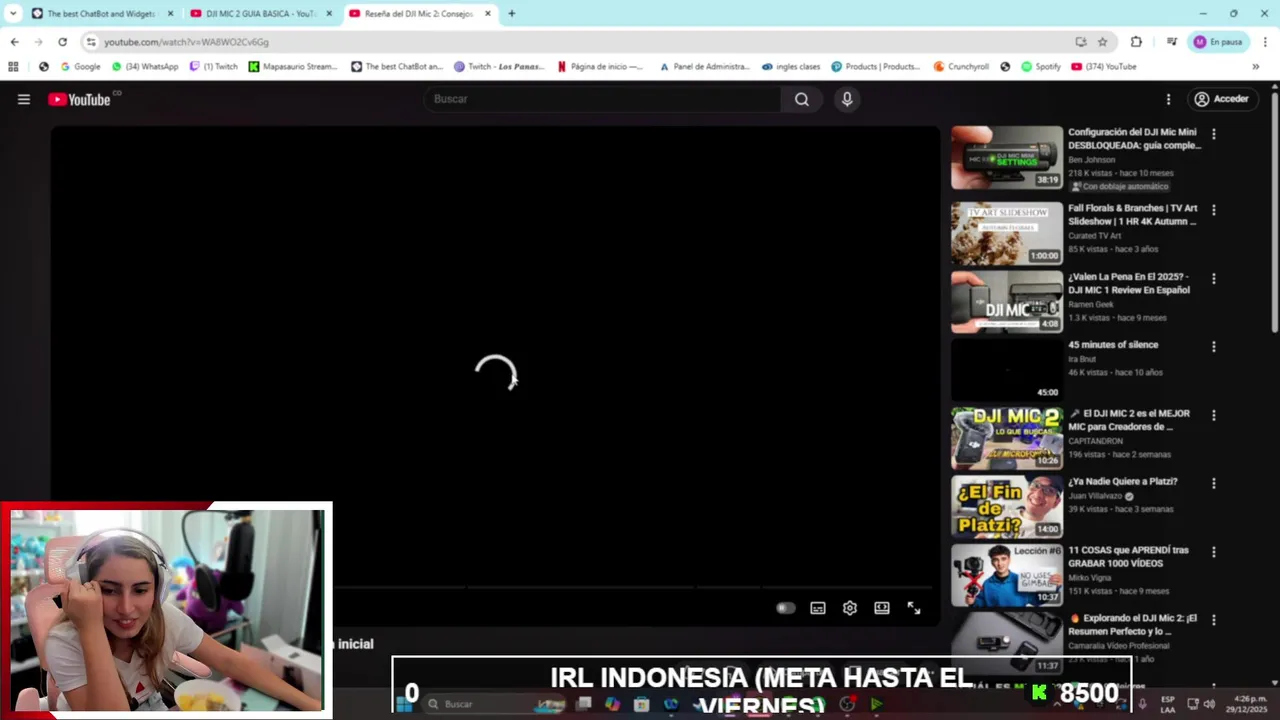Focus the YouTube 'Buscar' search field
The height and width of the screenshot is (720, 1280).
click(x=603, y=99)
